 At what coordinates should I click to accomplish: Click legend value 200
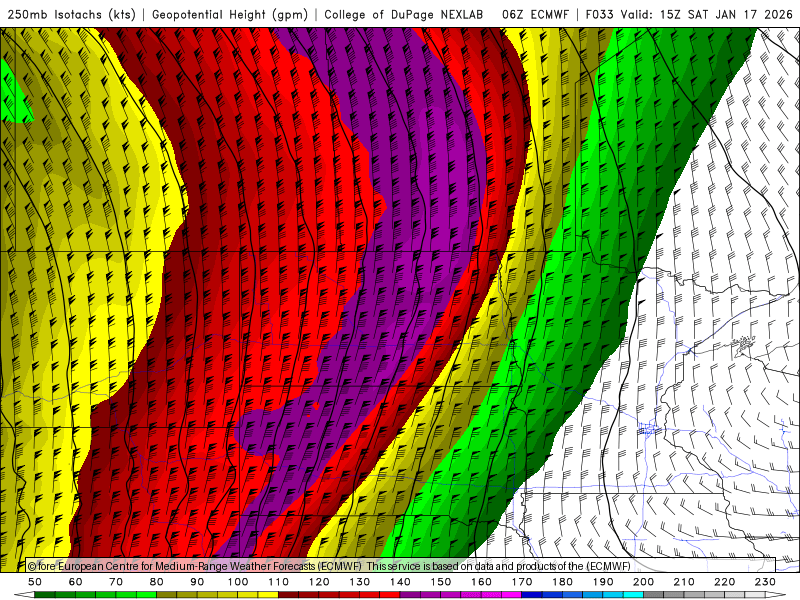643,582
